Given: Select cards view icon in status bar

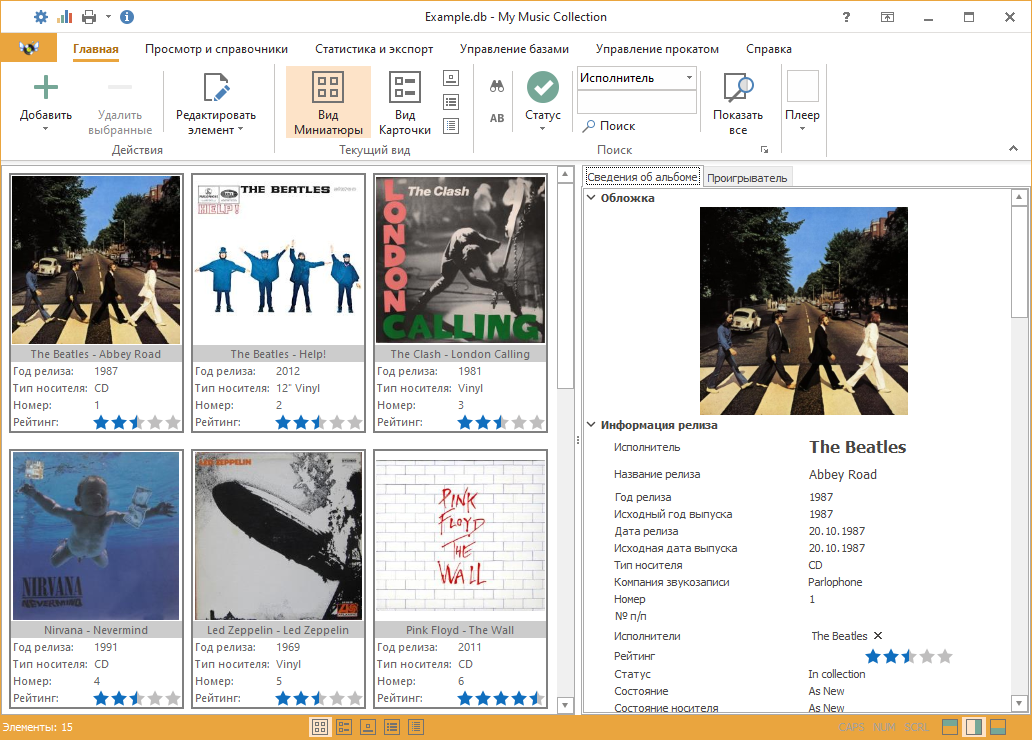Looking at the screenshot, I should point(344,727).
